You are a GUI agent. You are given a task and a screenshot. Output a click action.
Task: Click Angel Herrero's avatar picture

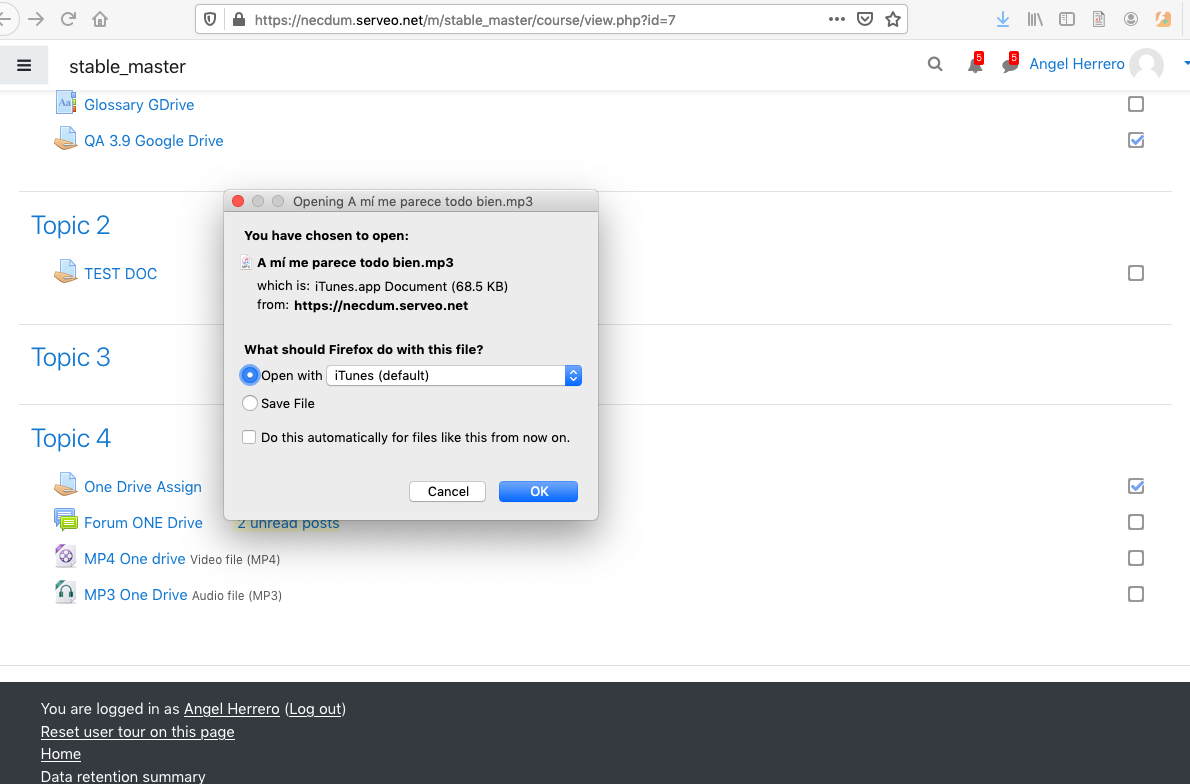[x=1146, y=65]
